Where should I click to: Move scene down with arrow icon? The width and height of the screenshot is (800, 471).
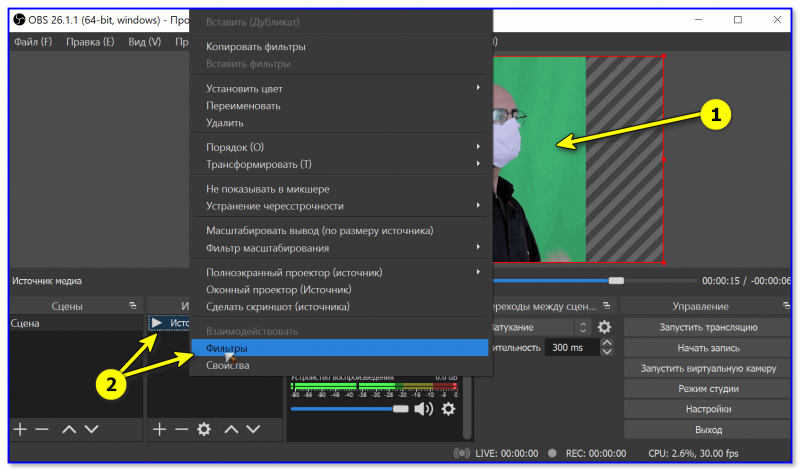pyautogui.click(x=91, y=429)
